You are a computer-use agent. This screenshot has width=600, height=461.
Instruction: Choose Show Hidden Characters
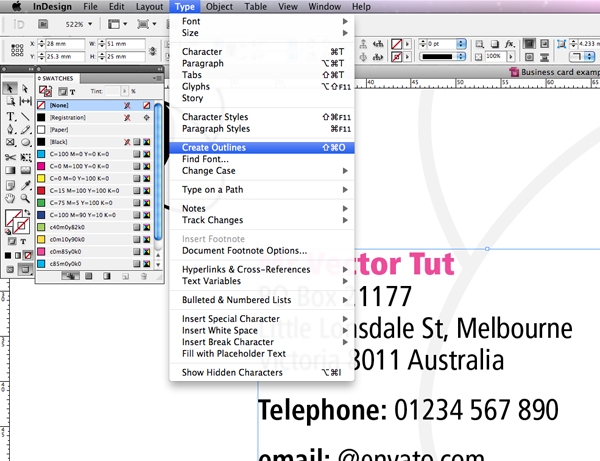[x=262, y=373]
